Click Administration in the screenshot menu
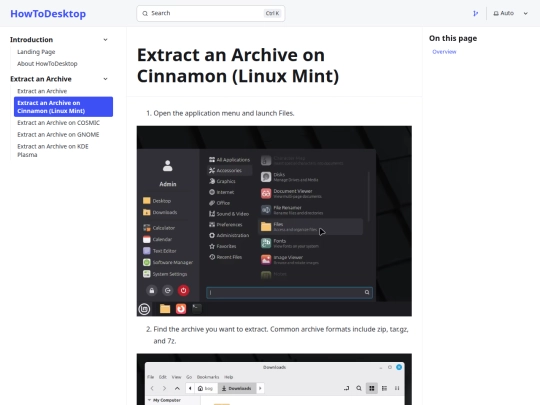 click(229, 235)
